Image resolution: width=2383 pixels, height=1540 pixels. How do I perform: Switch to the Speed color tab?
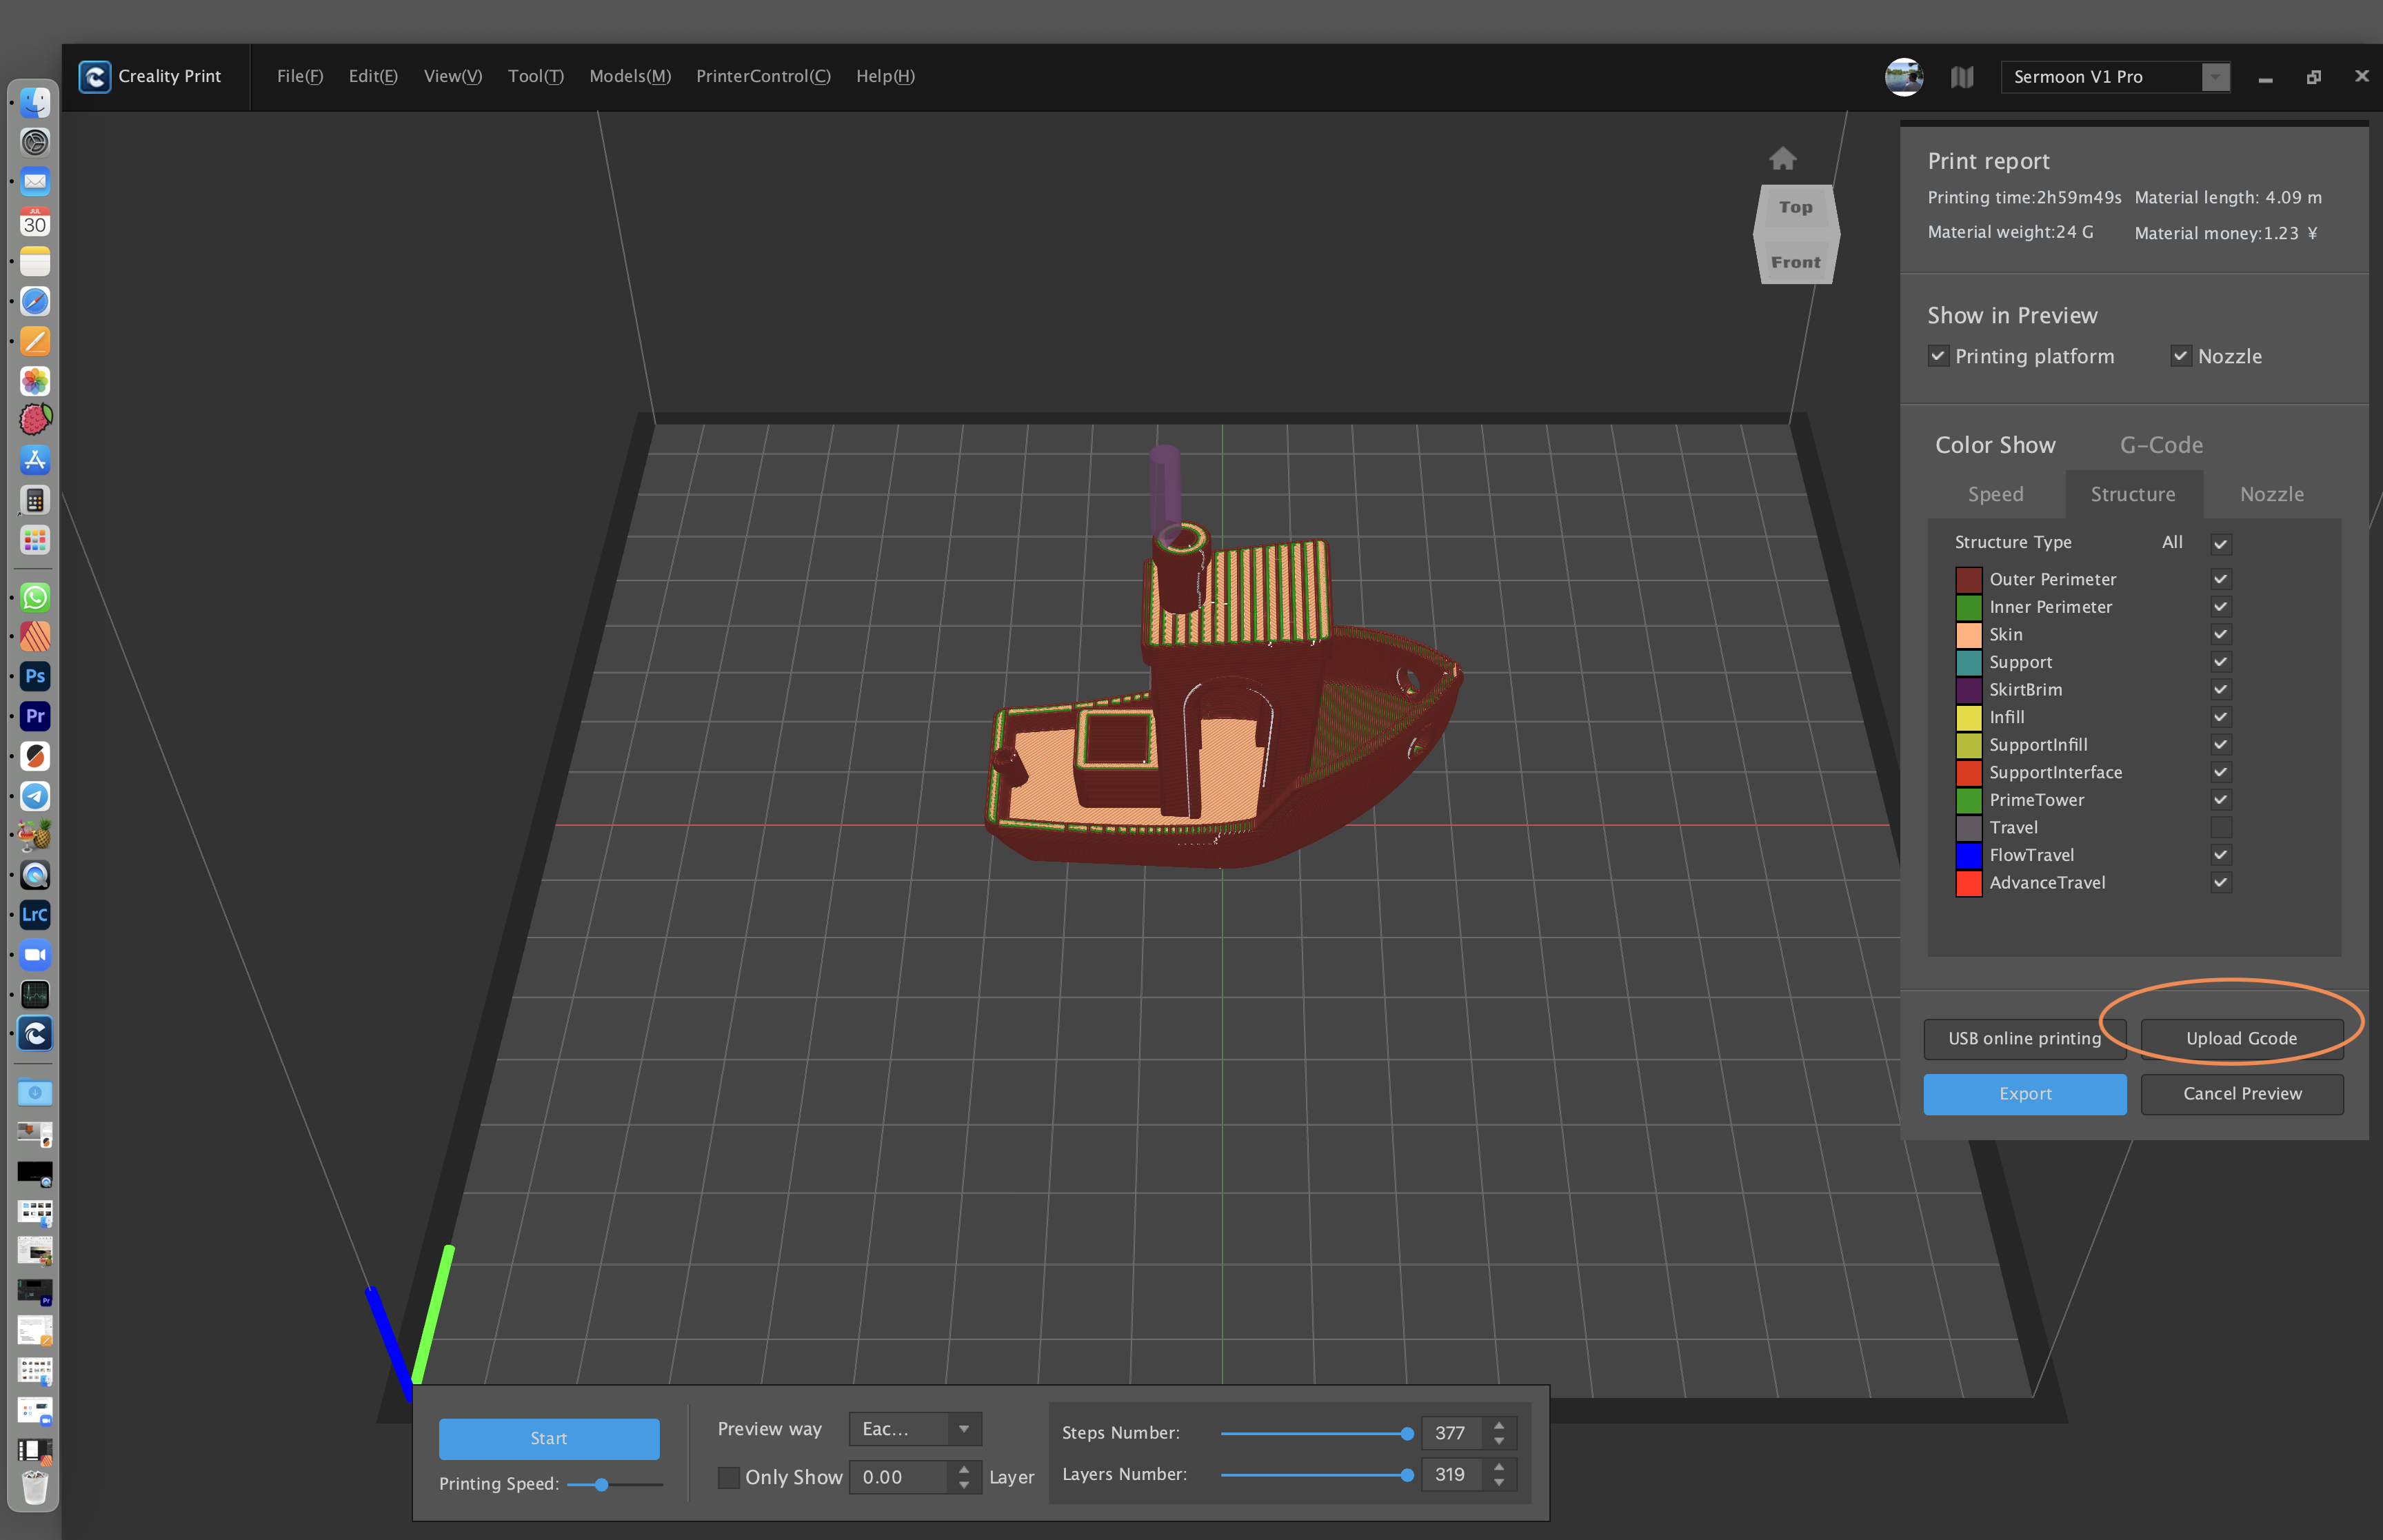[1995, 494]
